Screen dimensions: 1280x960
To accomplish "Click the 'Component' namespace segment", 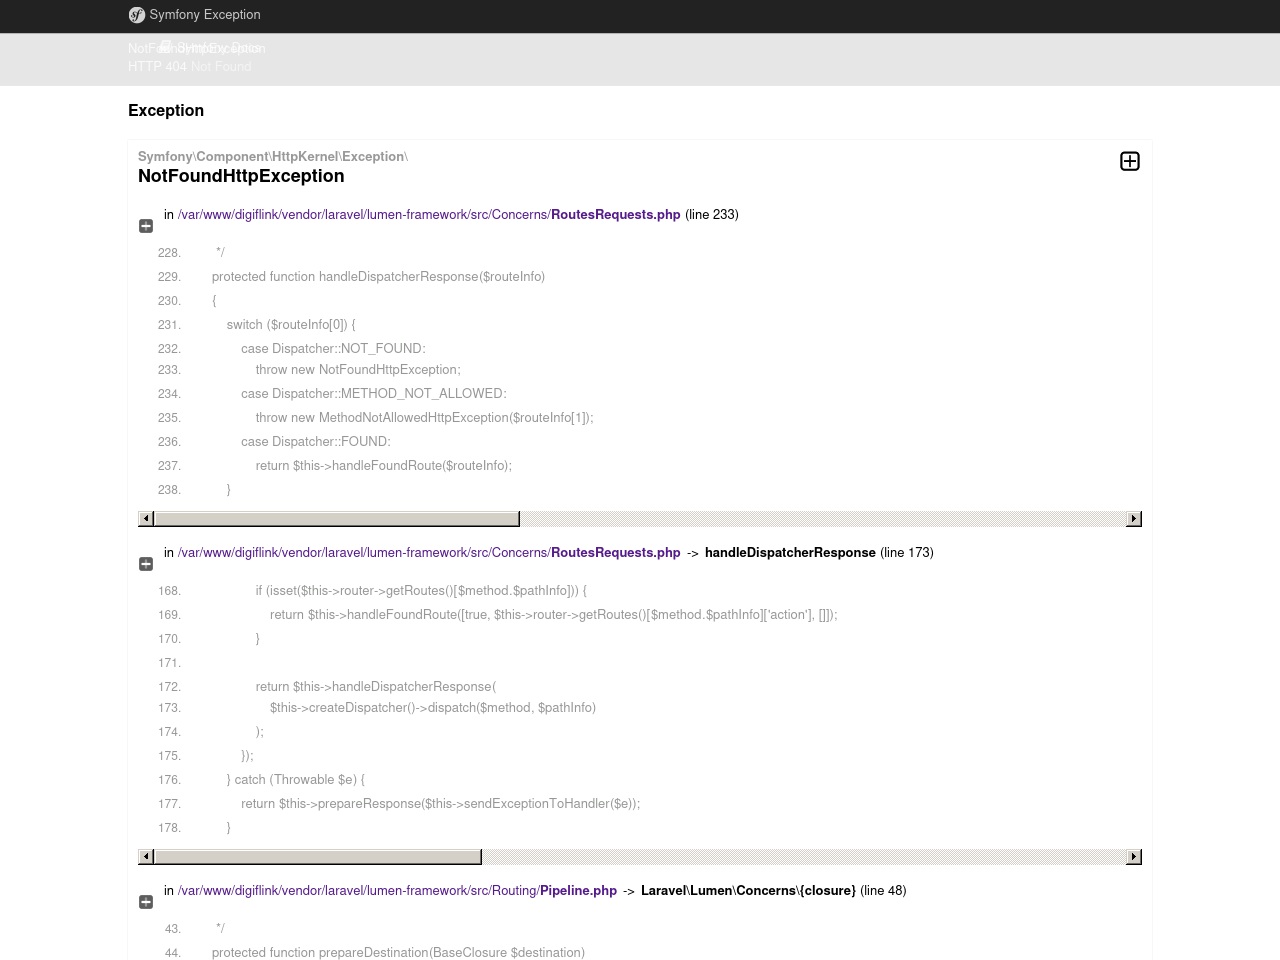I will coord(232,157).
